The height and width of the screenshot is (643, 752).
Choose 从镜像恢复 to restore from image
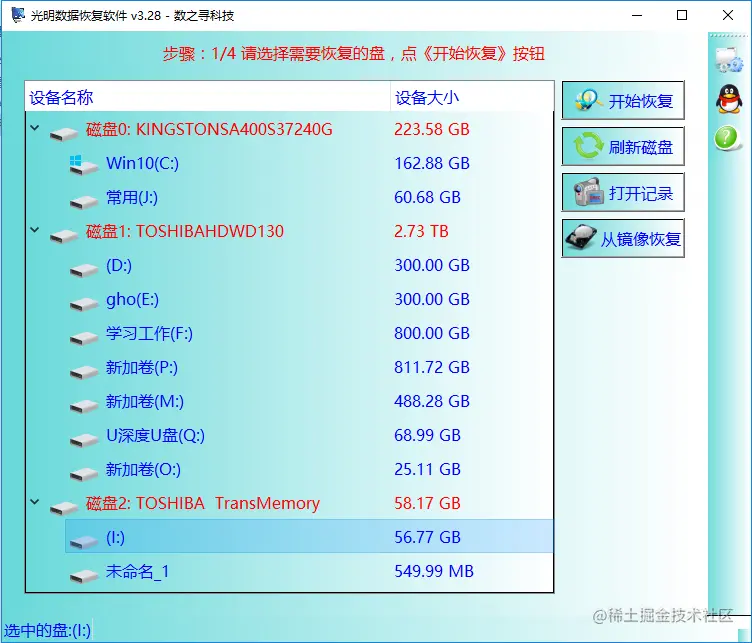pos(623,238)
